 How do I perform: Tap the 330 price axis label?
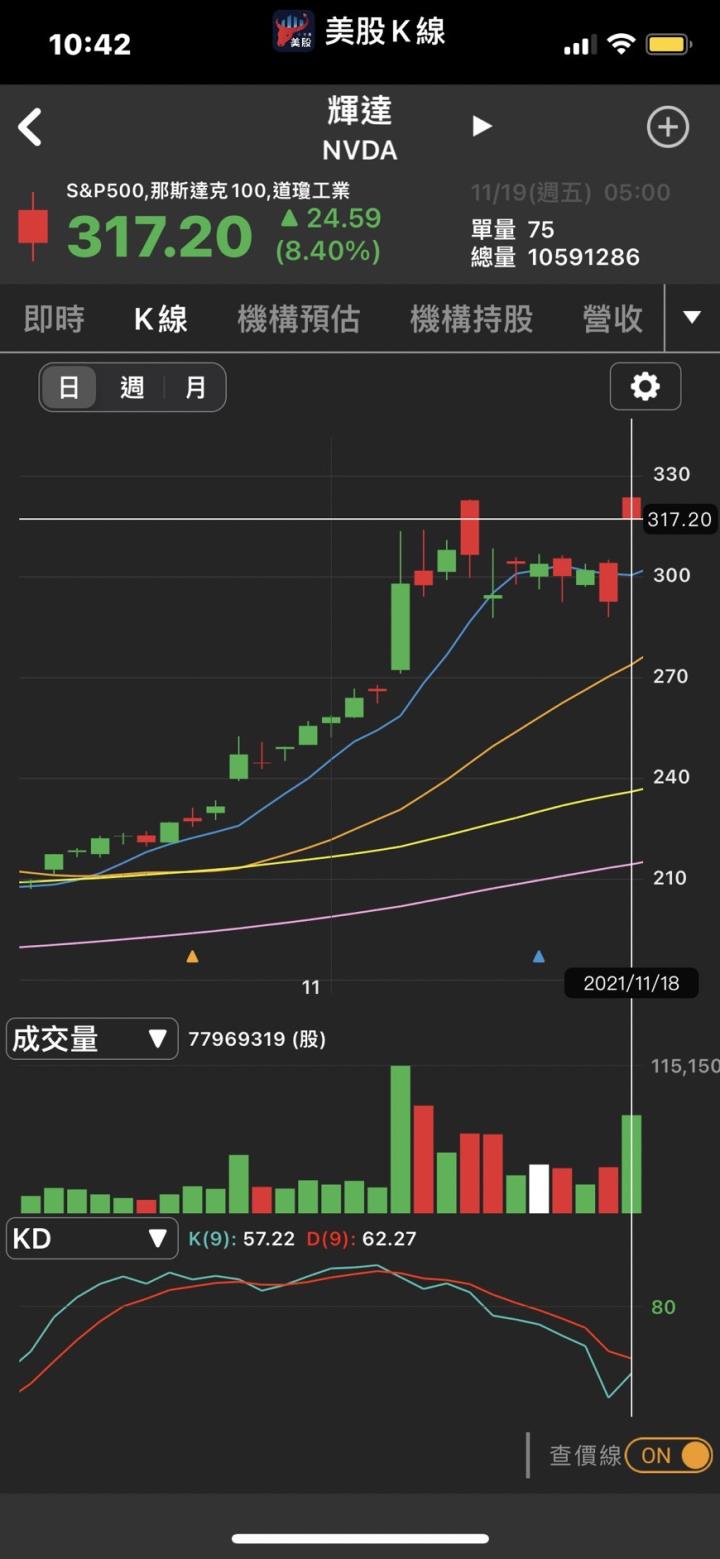[671, 474]
